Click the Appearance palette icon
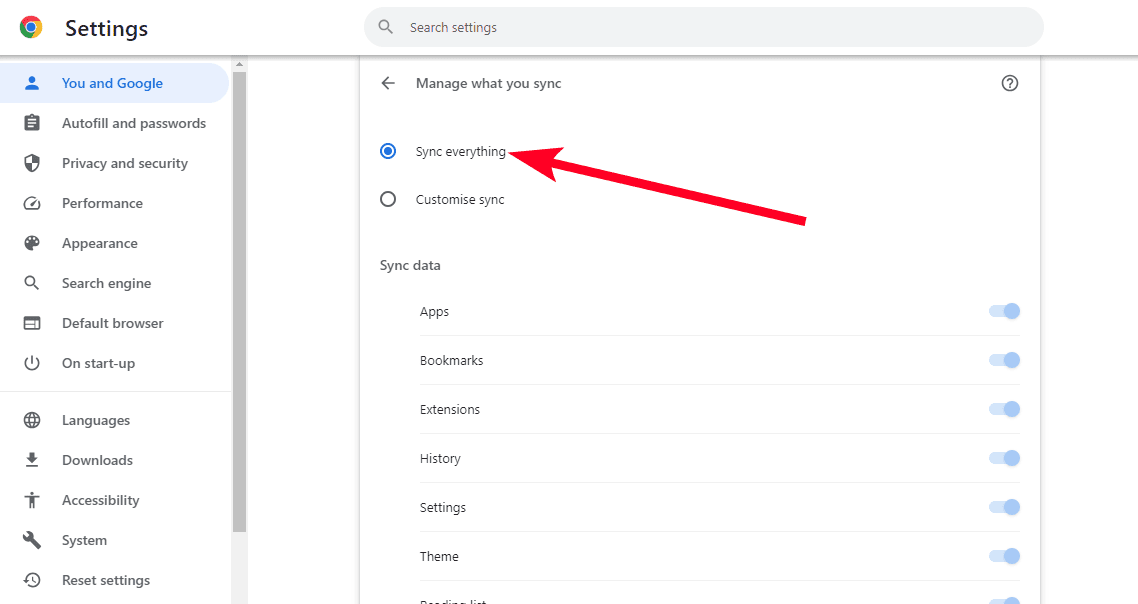This screenshot has height=604, width=1138. click(32, 243)
